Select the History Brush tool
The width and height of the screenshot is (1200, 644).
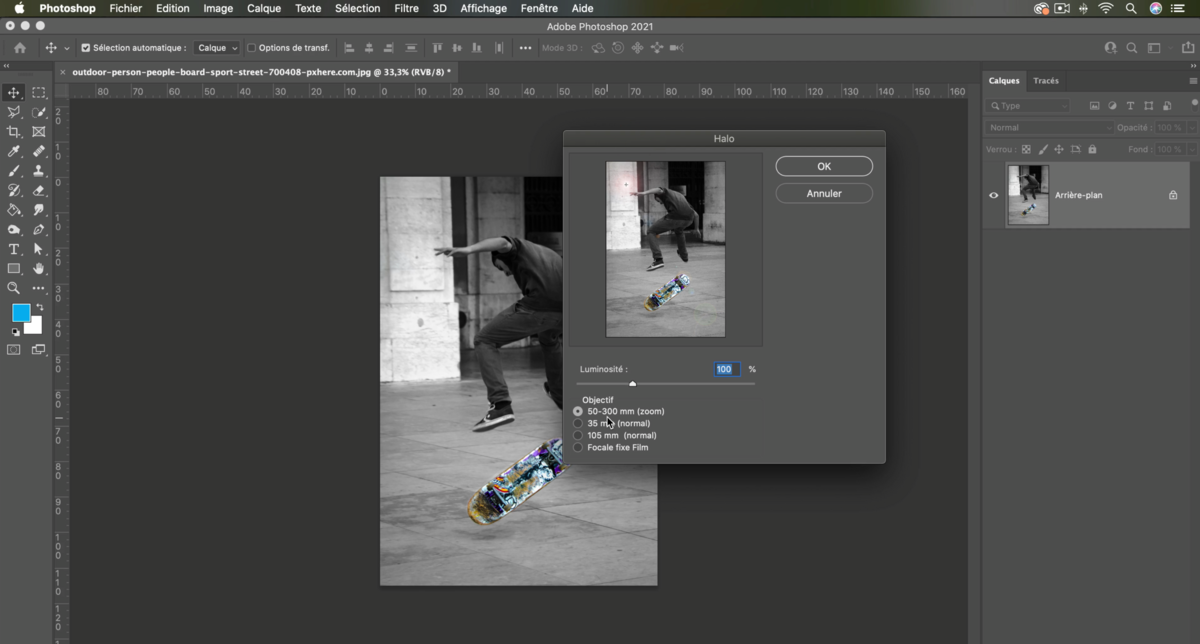[14, 190]
